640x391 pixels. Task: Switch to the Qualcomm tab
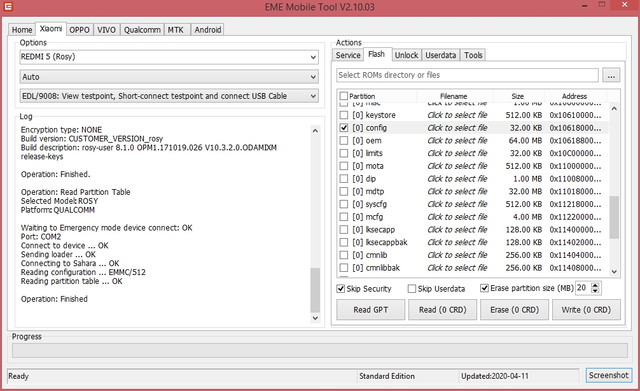(x=142, y=30)
